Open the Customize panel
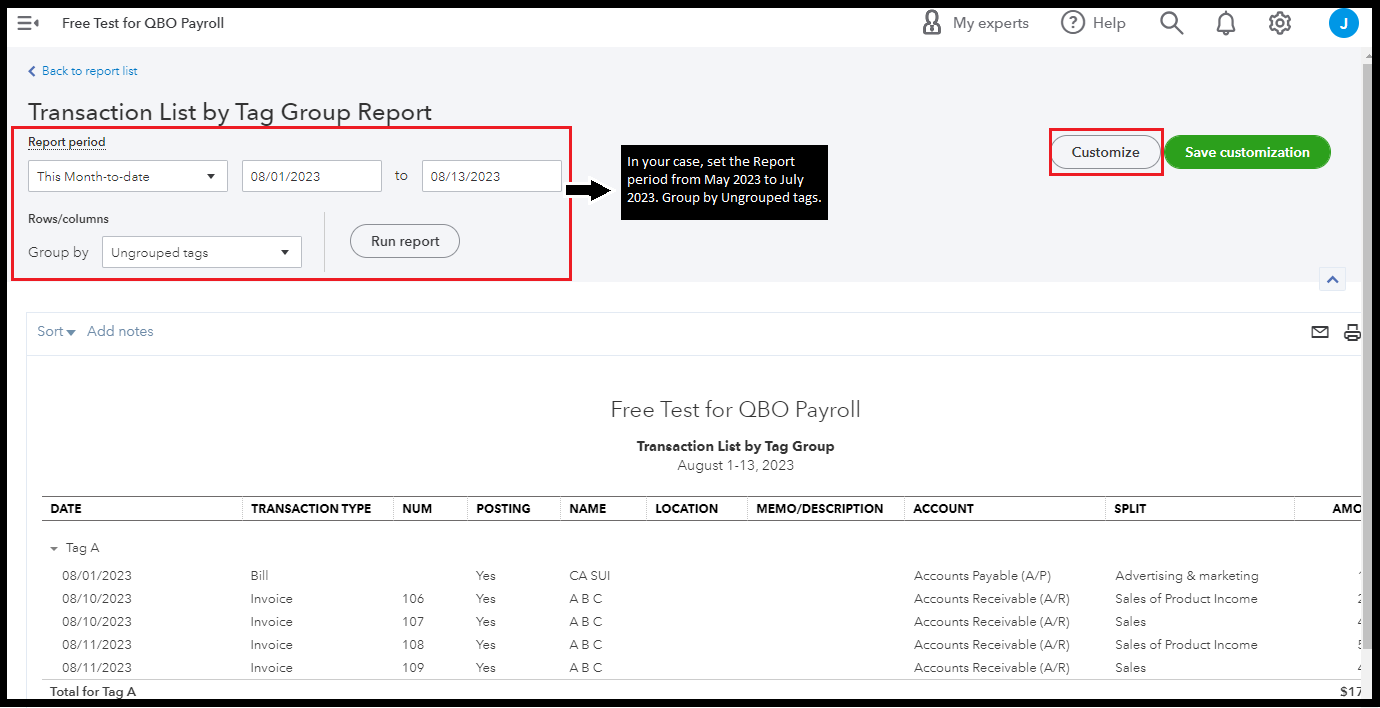This screenshot has width=1380, height=708. (1105, 152)
